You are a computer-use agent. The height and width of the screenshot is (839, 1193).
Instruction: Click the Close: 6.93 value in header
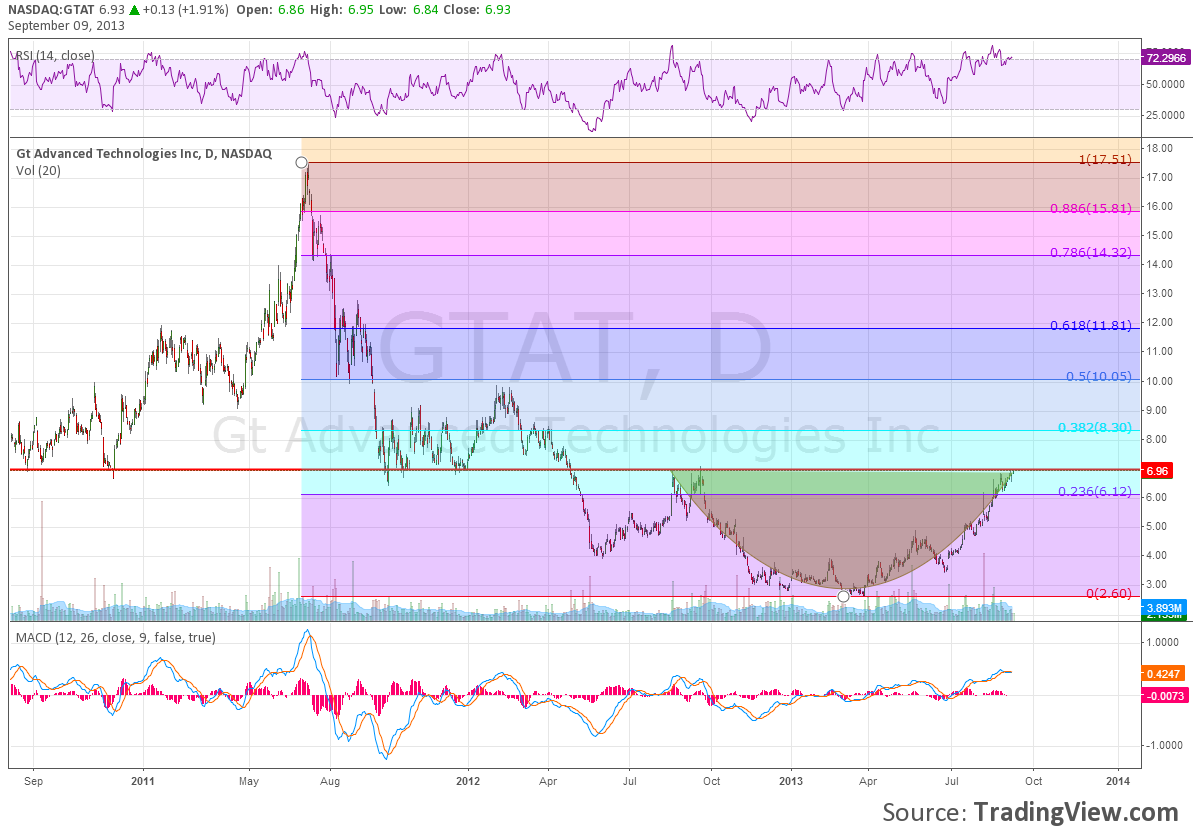pyautogui.click(x=476, y=10)
